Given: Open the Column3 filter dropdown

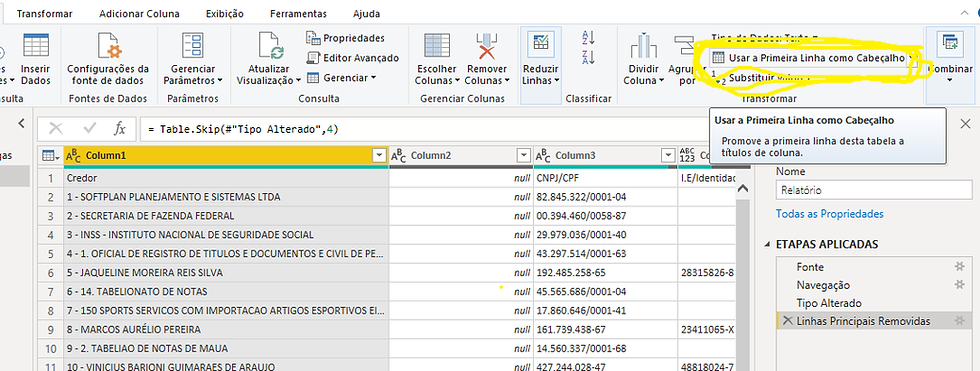Looking at the screenshot, I should point(669,156).
